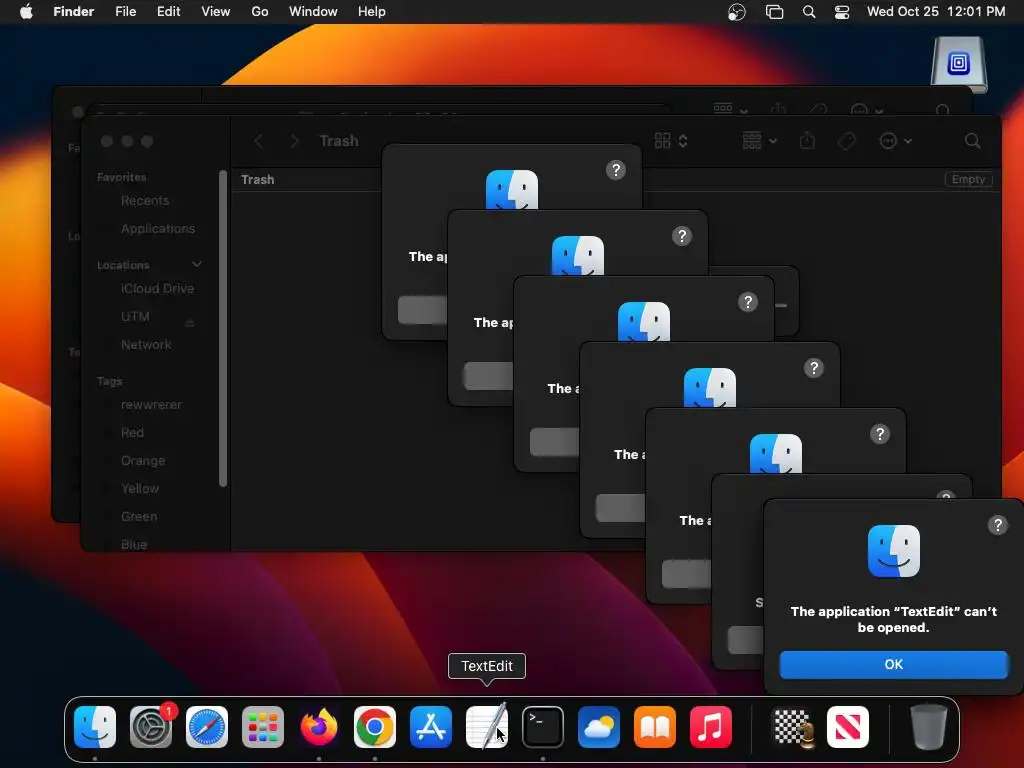Open help in the TextEdit can't be opened dialog
This screenshot has width=1024, height=768.
coord(997,525)
